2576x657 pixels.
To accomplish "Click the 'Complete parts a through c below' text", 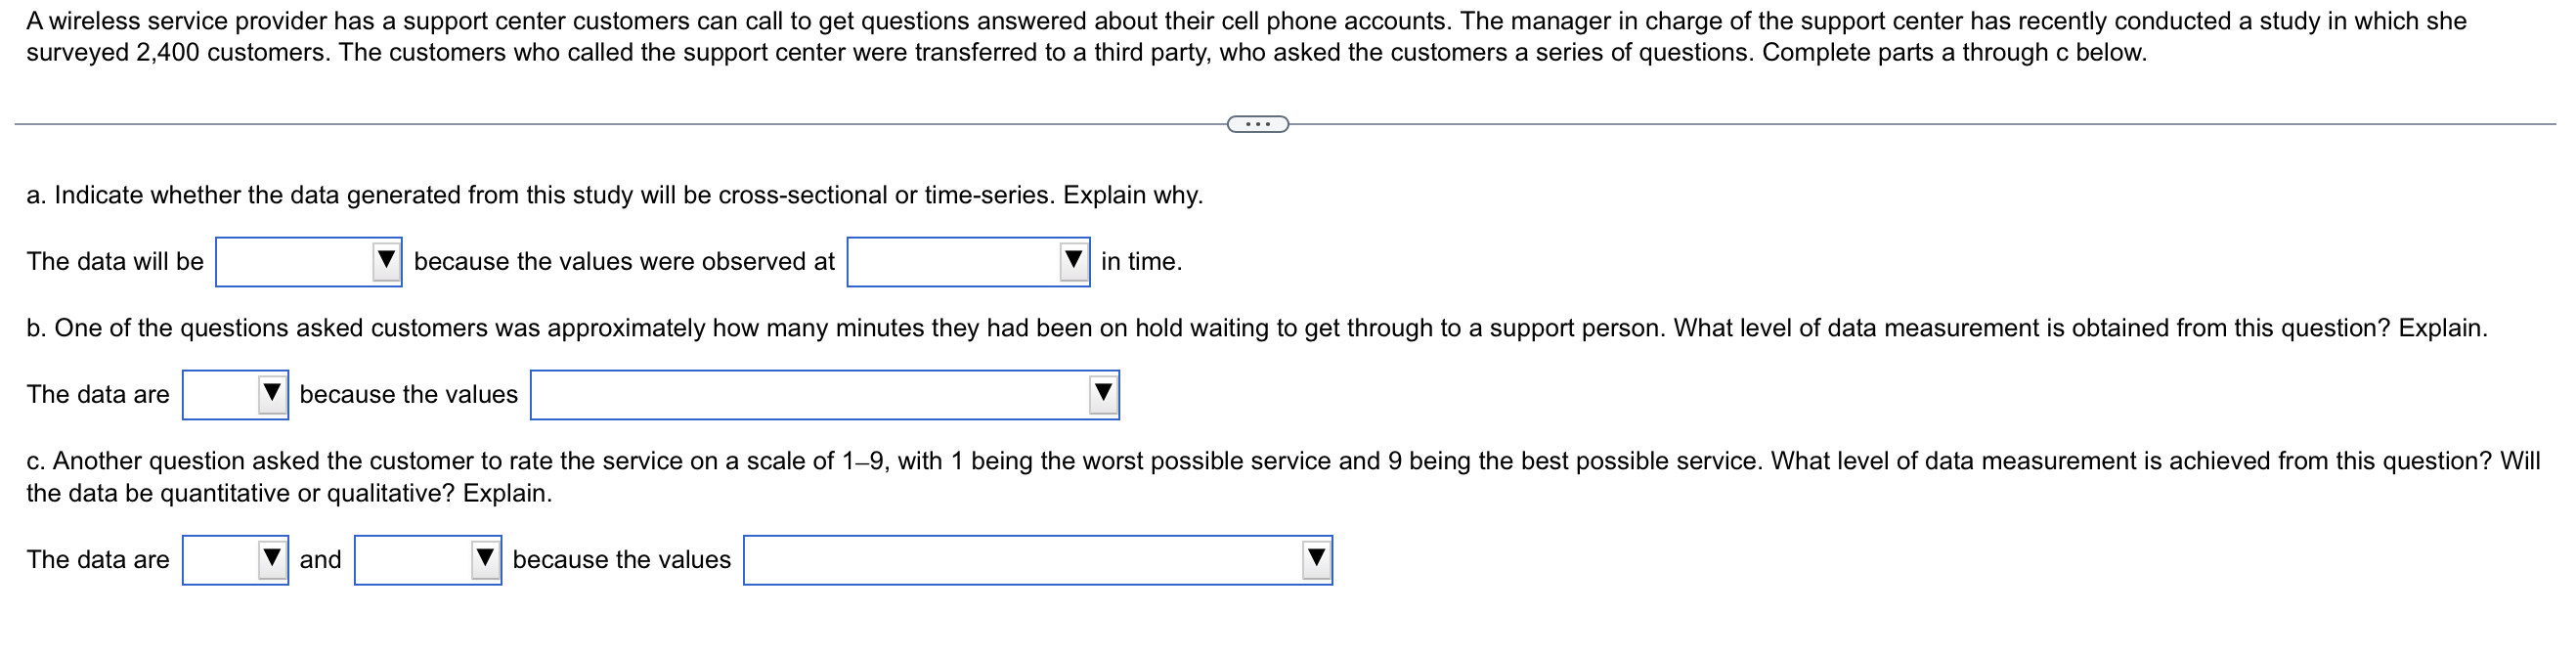I will [x=1930, y=55].
